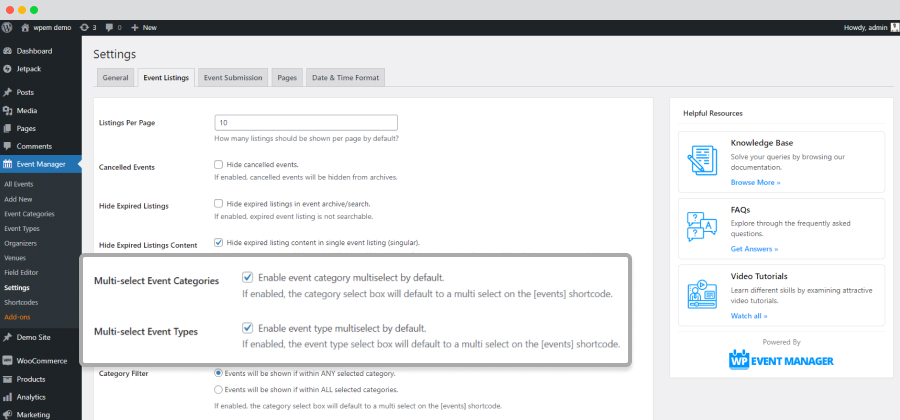Open Shortcodes submenu item

coord(20,302)
